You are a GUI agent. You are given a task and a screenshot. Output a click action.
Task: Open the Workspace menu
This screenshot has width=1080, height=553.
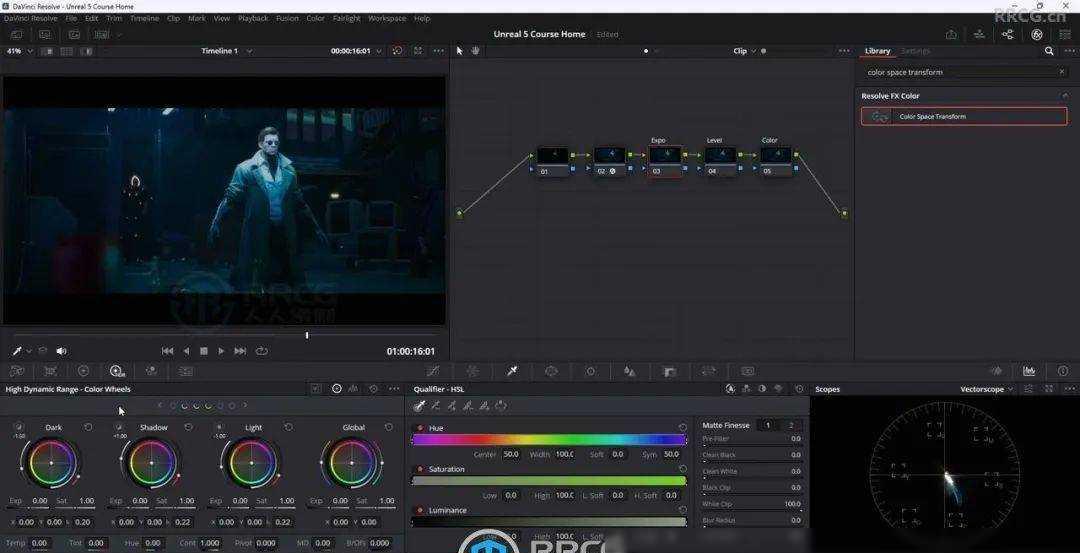click(x=387, y=19)
